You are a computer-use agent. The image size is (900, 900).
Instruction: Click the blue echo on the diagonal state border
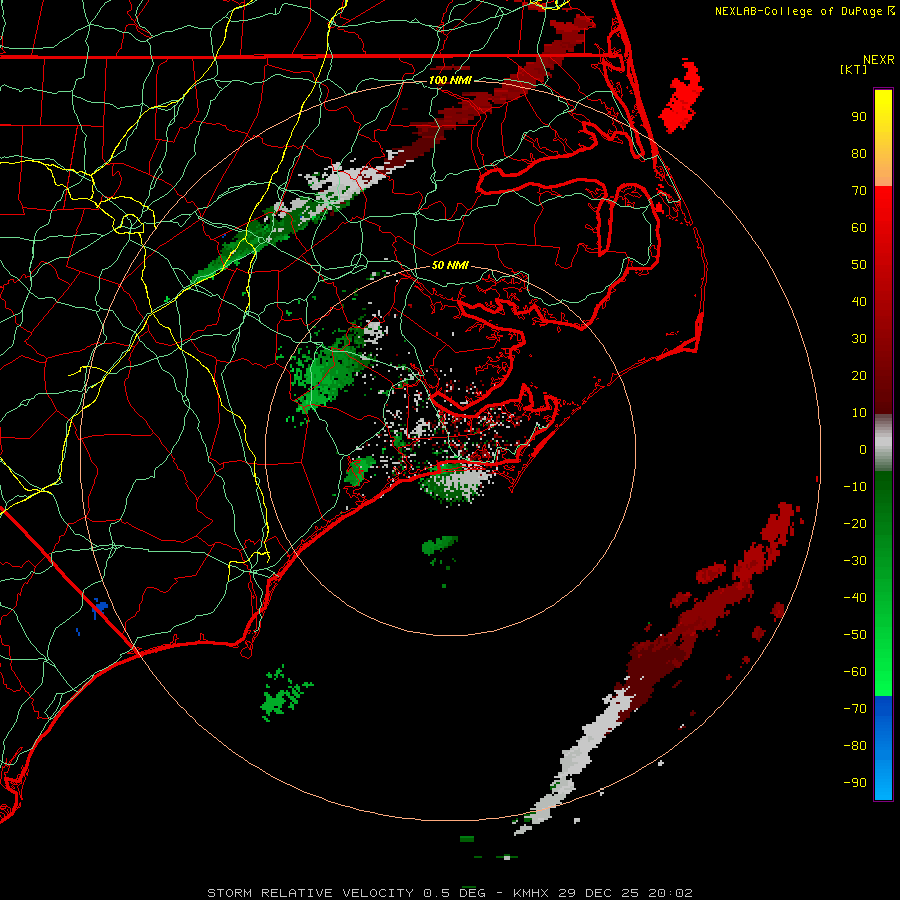(100, 607)
